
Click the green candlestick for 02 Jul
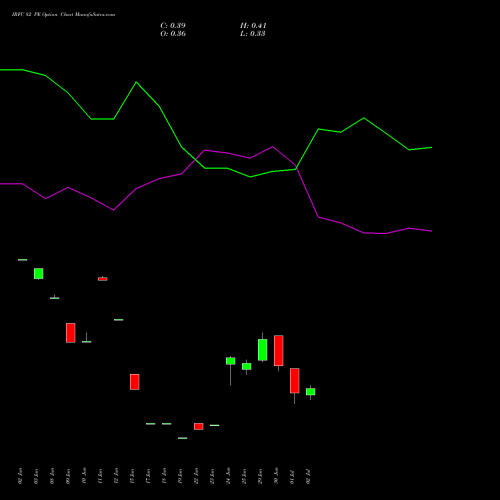(x=311, y=392)
